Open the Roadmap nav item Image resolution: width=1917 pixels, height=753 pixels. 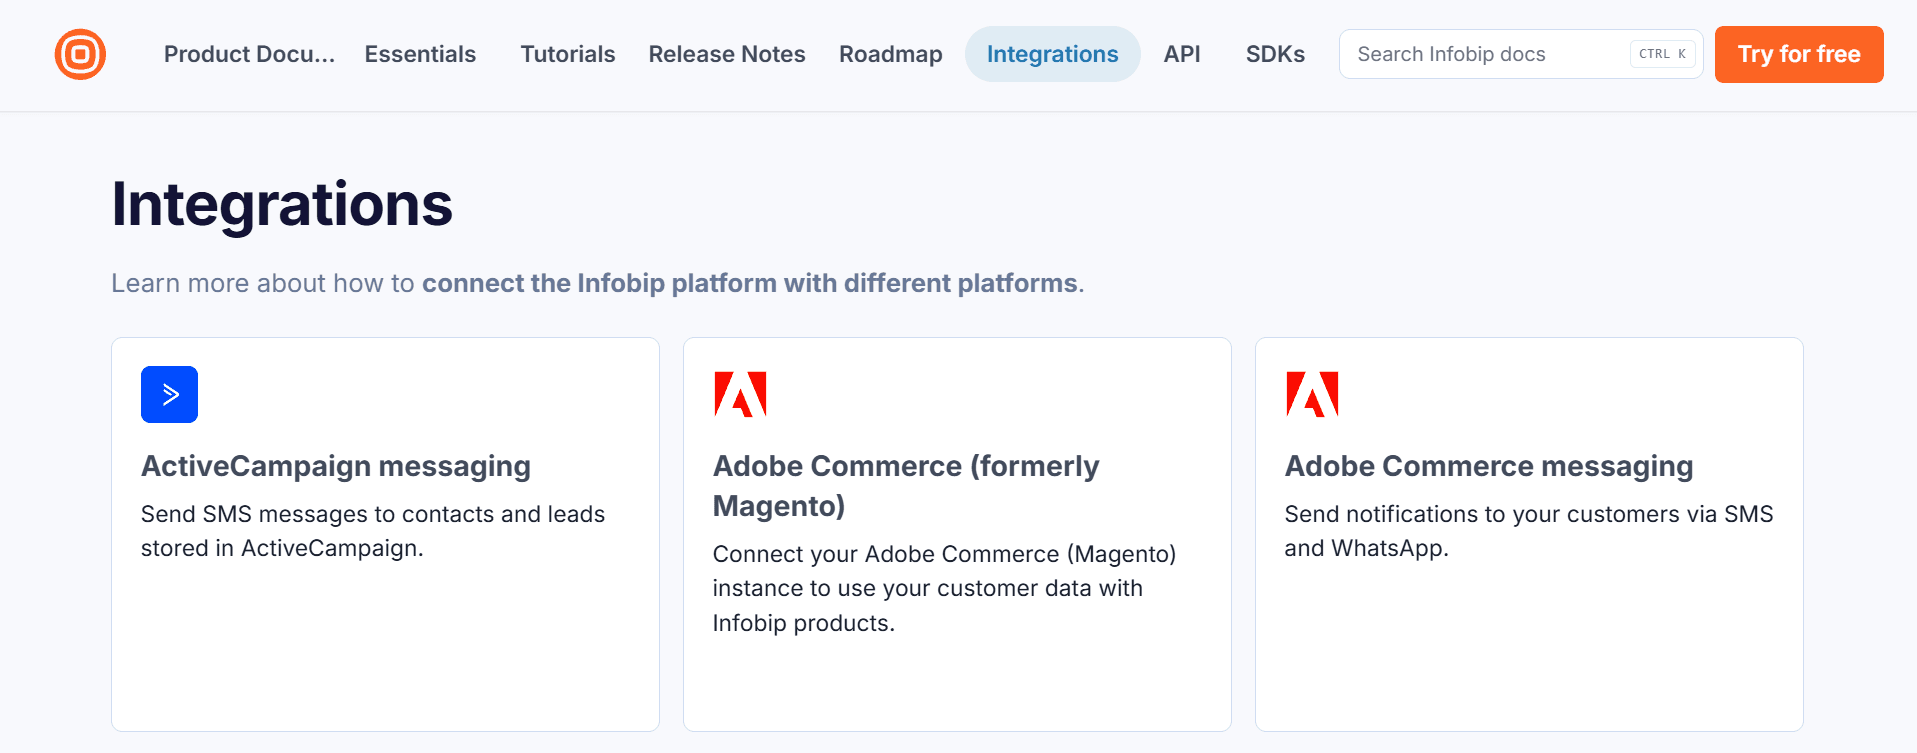coord(890,54)
